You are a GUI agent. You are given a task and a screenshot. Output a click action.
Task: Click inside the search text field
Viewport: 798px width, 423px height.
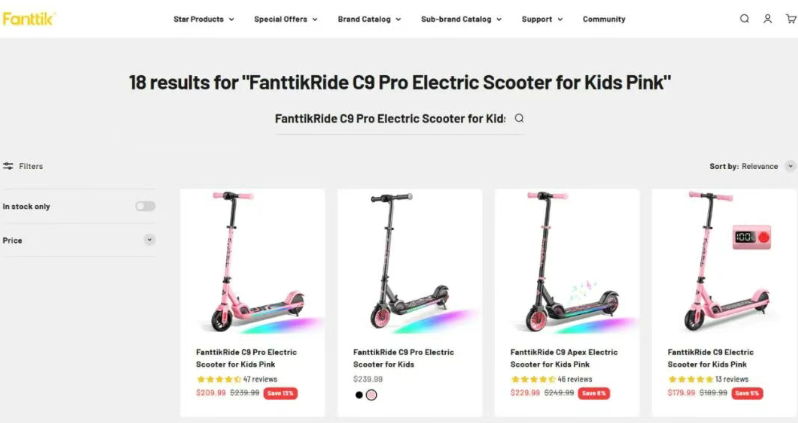[390, 118]
